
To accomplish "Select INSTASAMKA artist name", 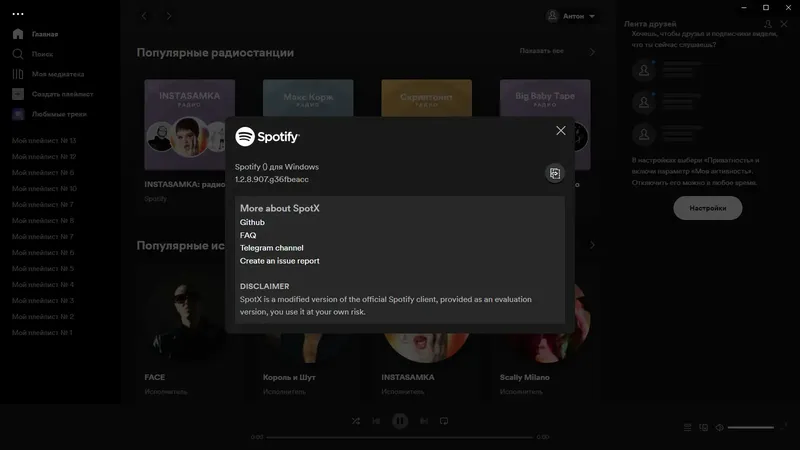I will (408, 377).
